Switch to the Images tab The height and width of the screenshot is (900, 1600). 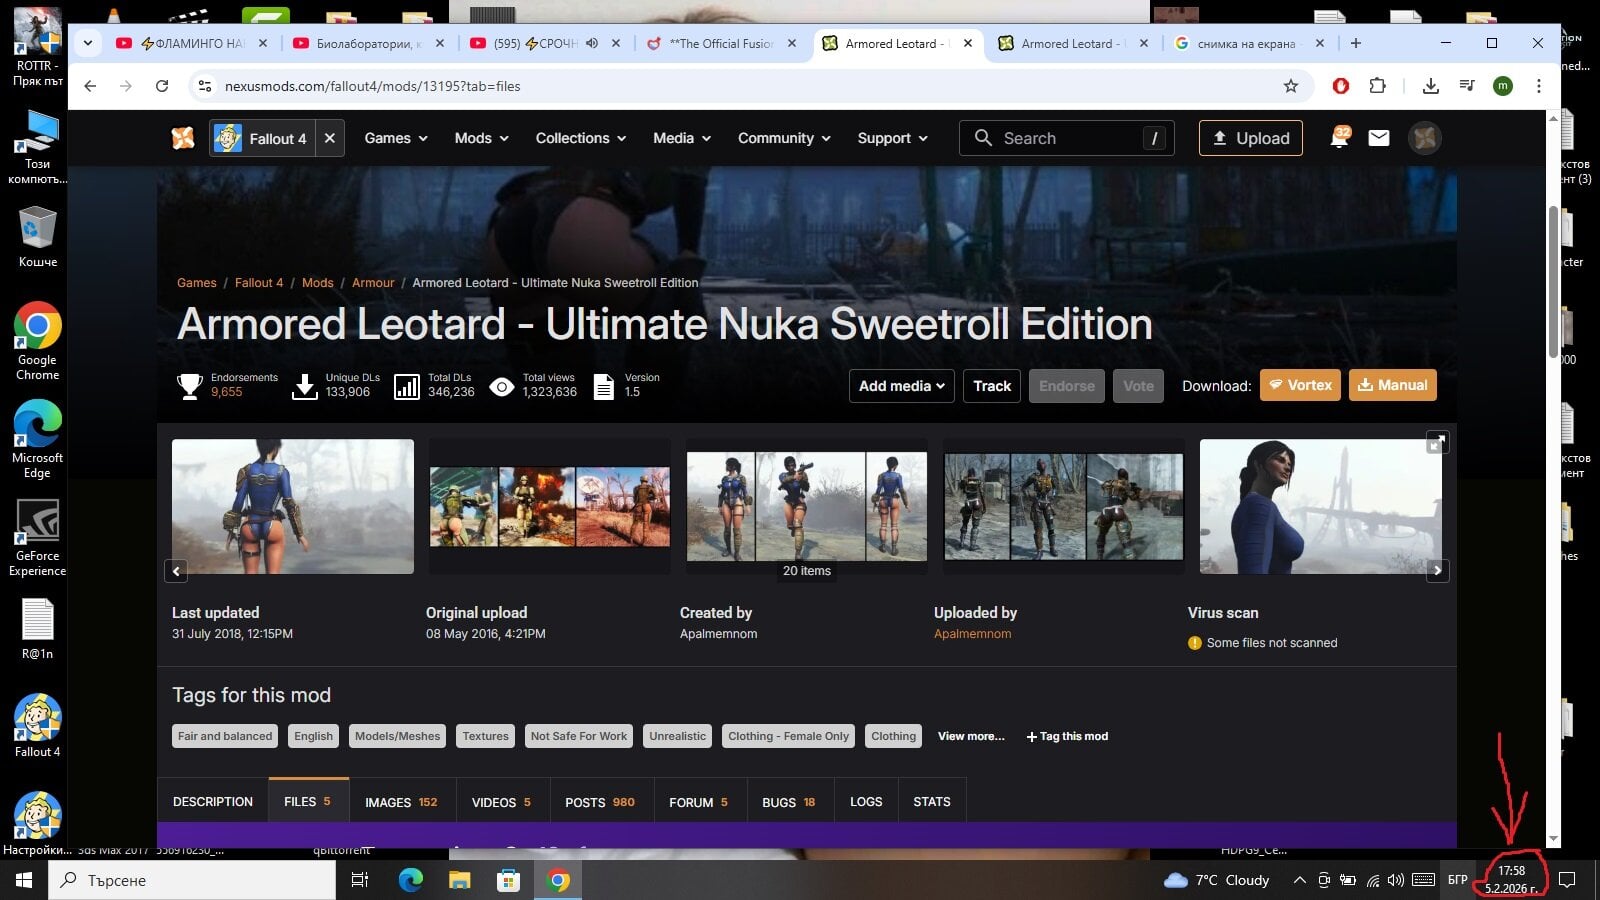(x=401, y=802)
